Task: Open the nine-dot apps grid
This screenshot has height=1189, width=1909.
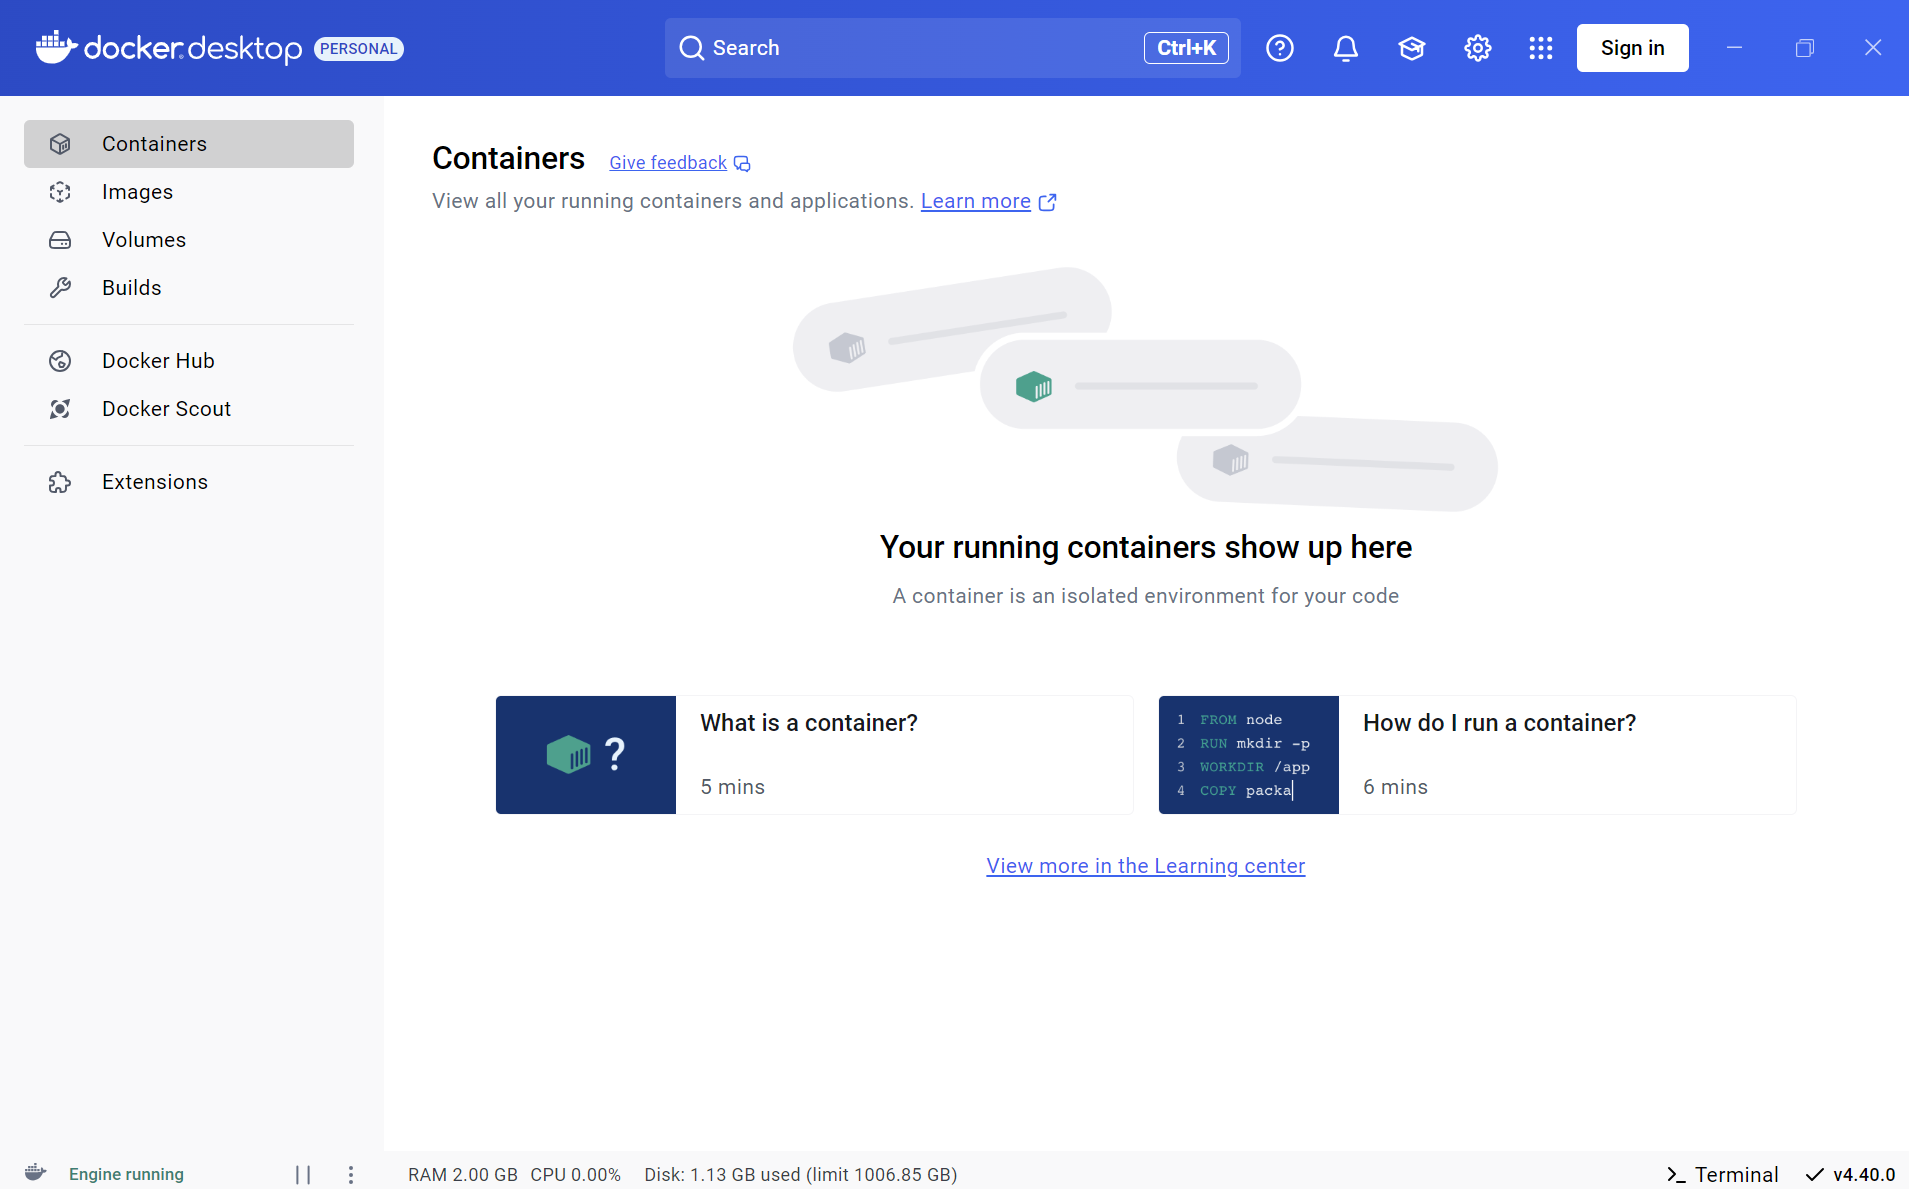Action: pyautogui.click(x=1540, y=47)
